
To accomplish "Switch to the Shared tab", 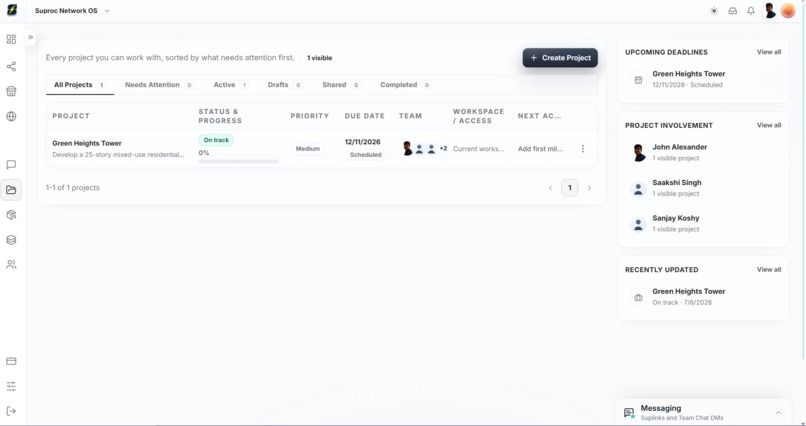I will [x=341, y=85].
